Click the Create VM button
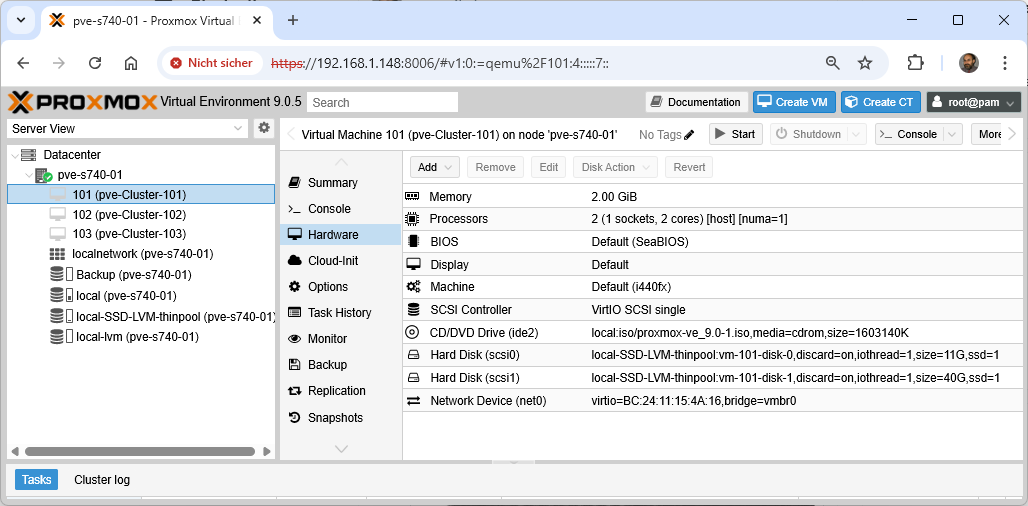The height and width of the screenshot is (506, 1028). point(794,102)
